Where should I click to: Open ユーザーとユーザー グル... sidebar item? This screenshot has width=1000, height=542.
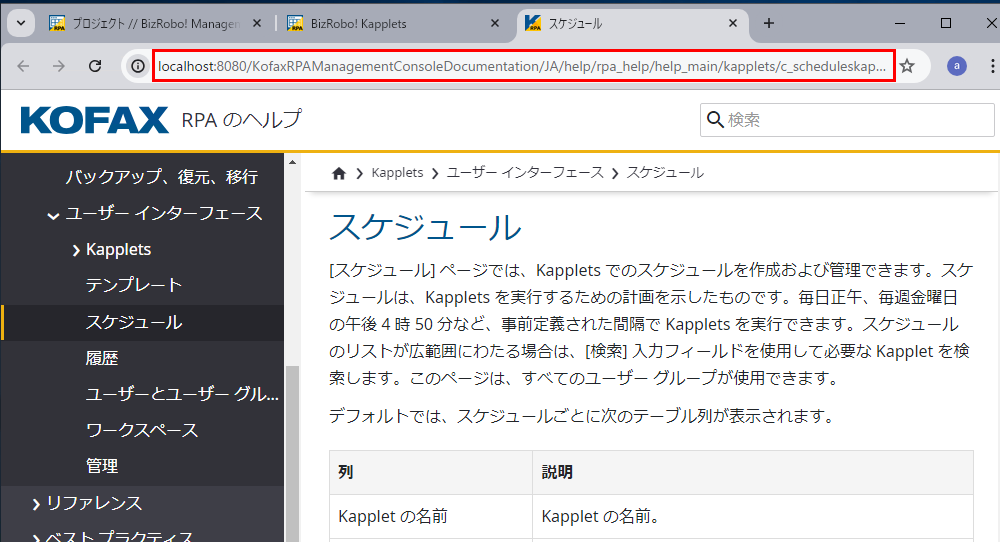(182, 394)
